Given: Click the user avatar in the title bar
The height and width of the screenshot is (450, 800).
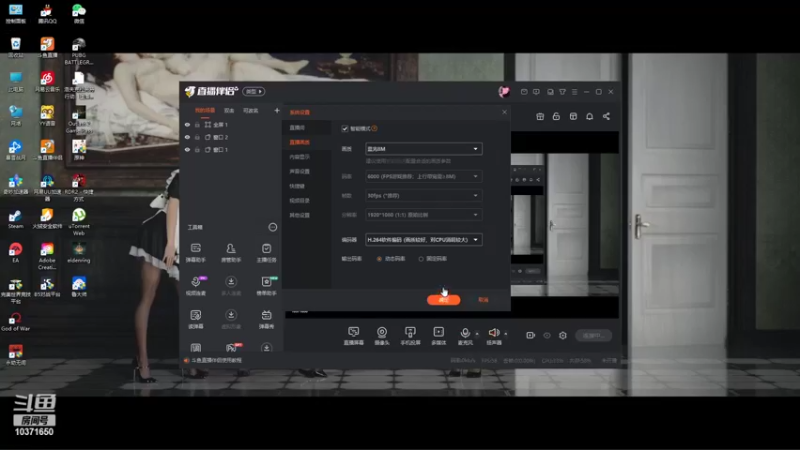Looking at the screenshot, I should (x=504, y=91).
